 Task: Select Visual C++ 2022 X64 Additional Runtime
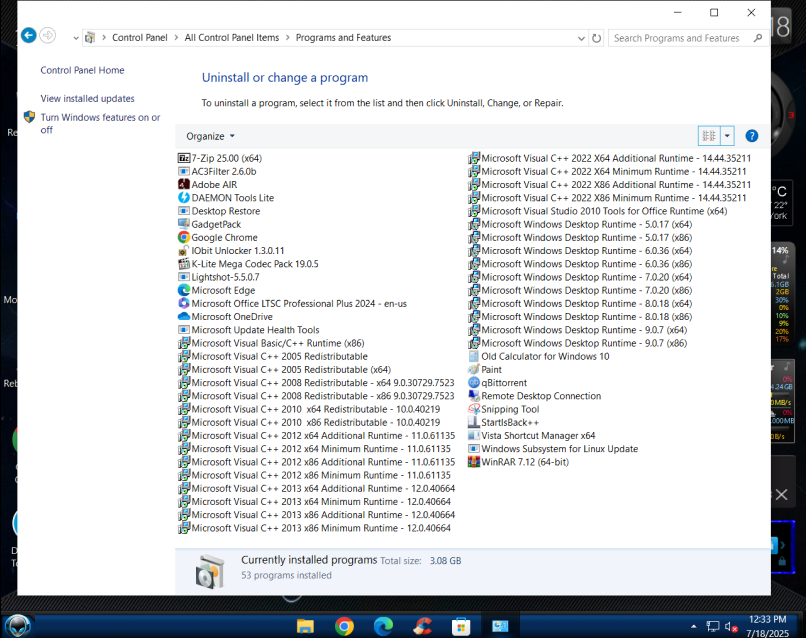610,158
